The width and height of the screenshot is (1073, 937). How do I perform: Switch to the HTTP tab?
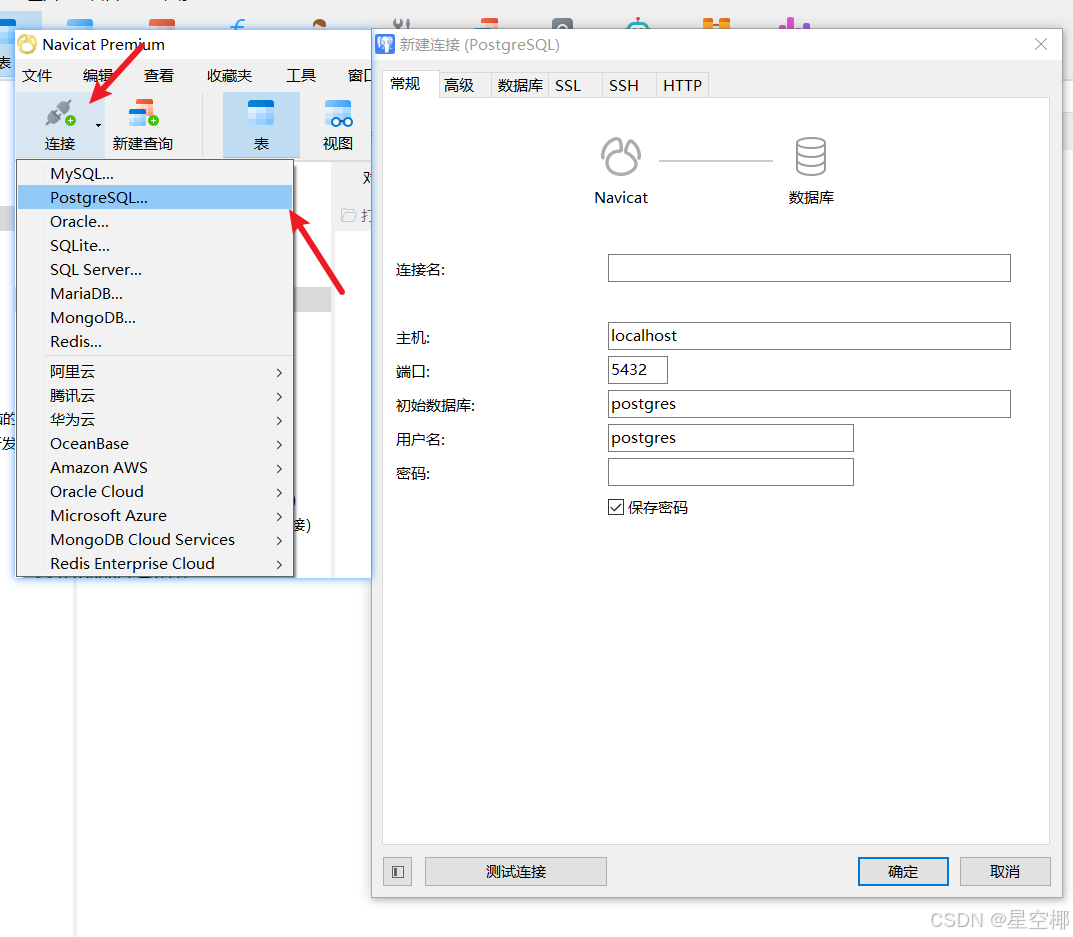(682, 85)
